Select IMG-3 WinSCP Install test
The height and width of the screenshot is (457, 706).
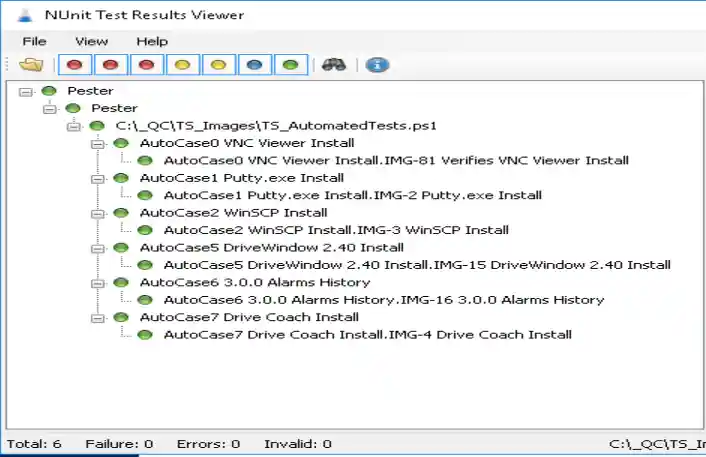pos(336,230)
